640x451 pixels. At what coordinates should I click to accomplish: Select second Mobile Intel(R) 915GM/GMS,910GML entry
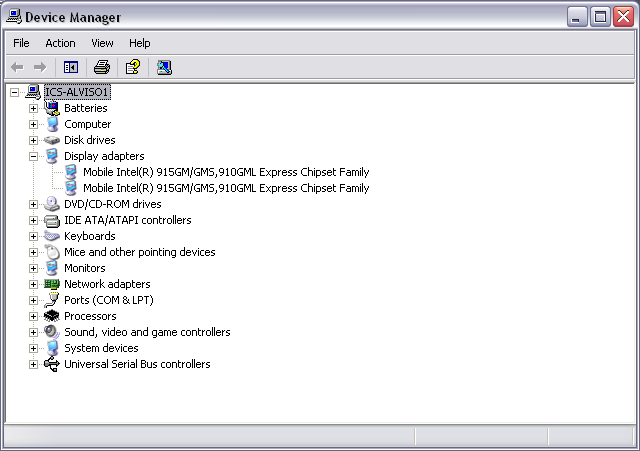[226, 188]
